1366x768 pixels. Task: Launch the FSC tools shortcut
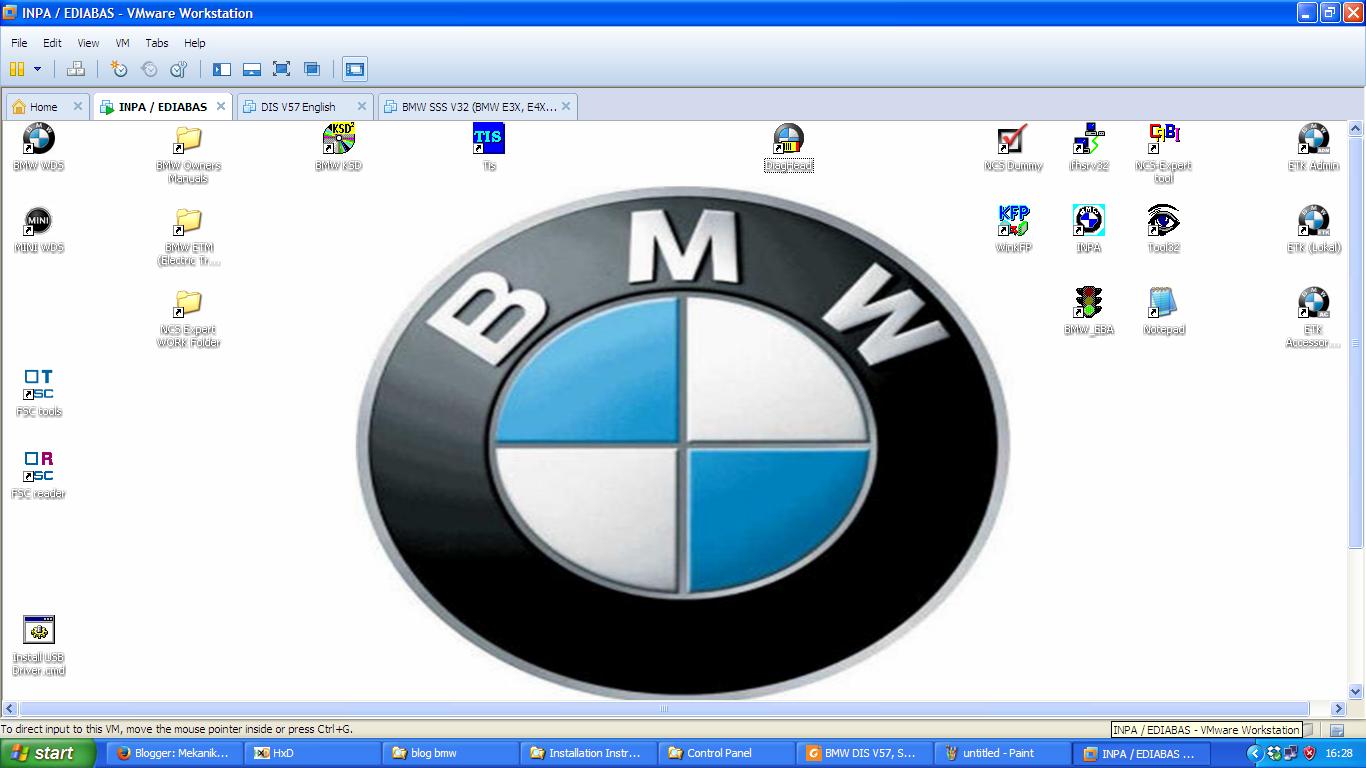[x=38, y=393]
